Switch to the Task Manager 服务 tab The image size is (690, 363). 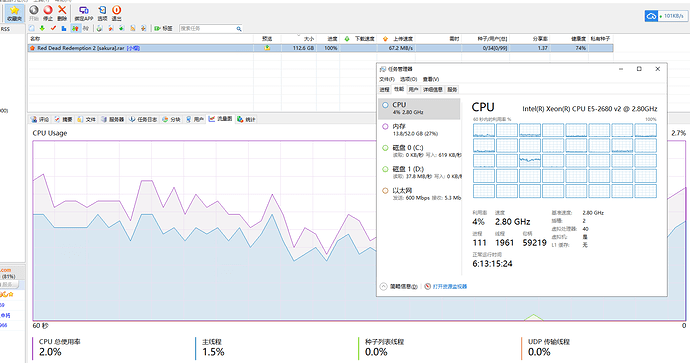(452, 89)
